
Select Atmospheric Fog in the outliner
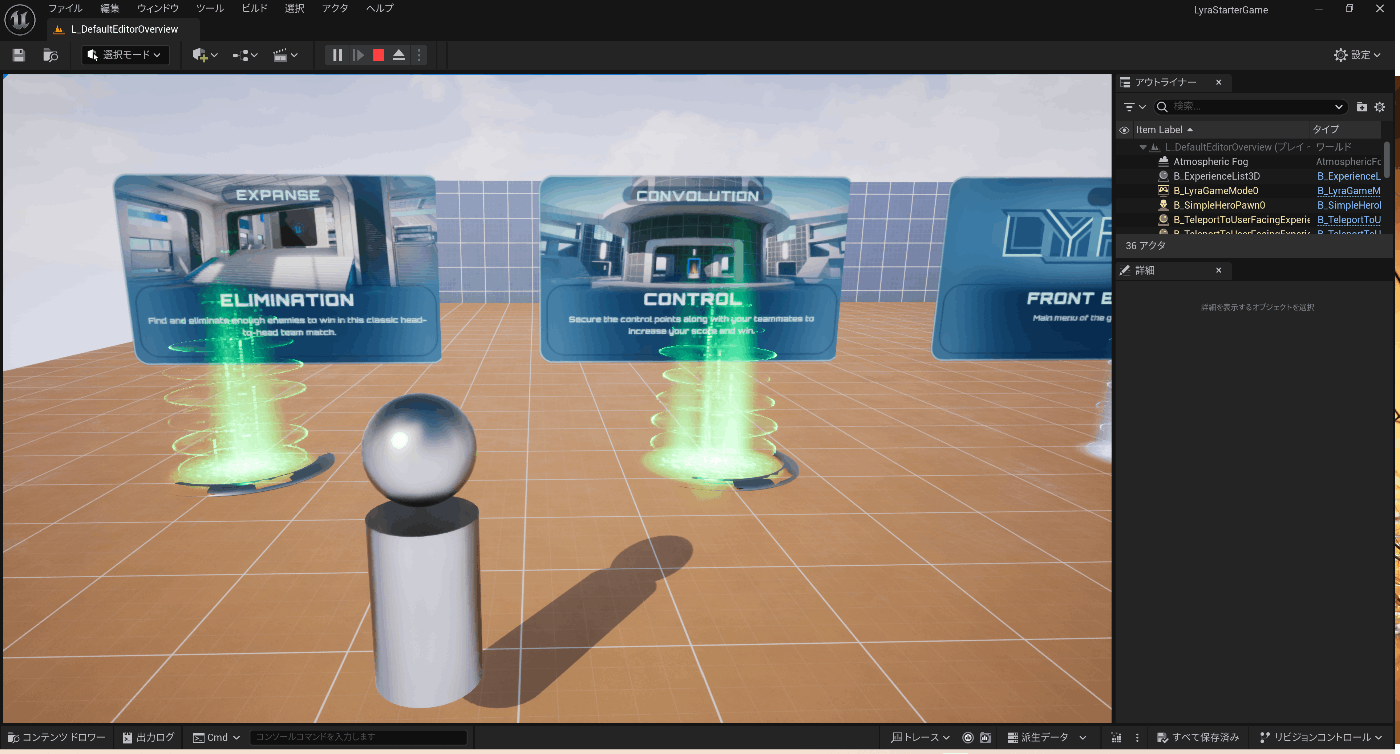1211,162
